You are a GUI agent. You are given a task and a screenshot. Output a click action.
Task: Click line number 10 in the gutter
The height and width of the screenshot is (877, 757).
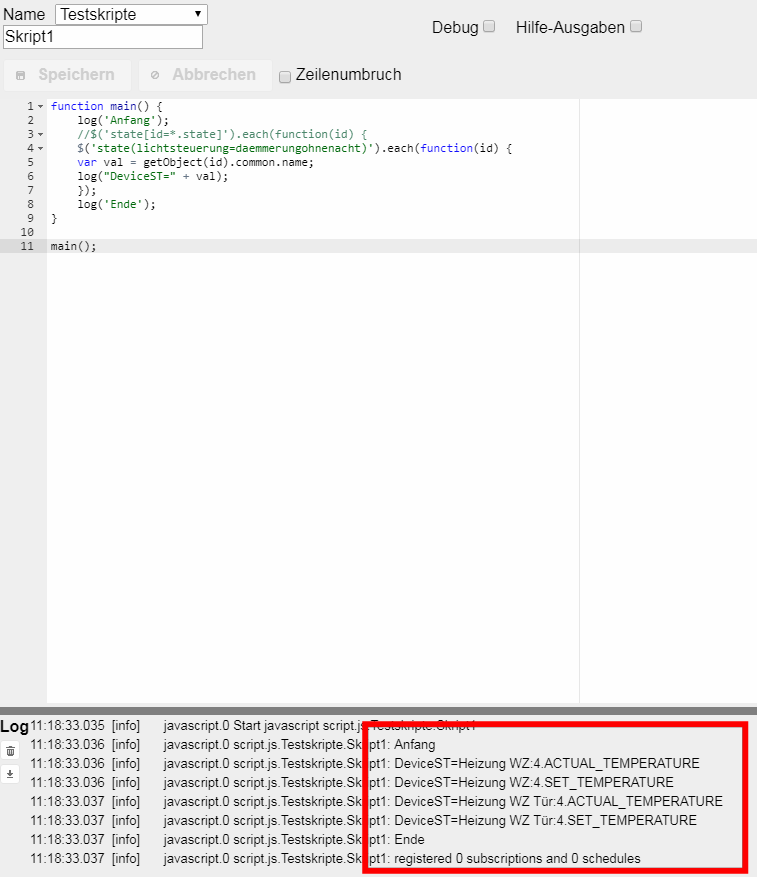coord(27,232)
